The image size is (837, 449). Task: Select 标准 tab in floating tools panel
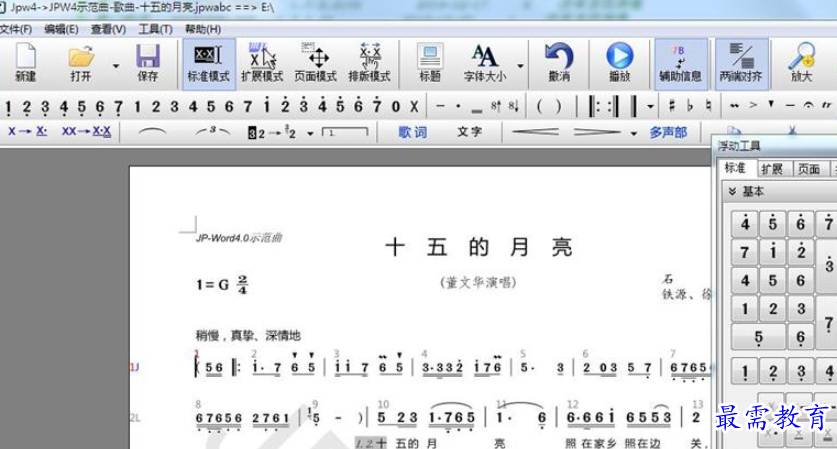click(735, 169)
